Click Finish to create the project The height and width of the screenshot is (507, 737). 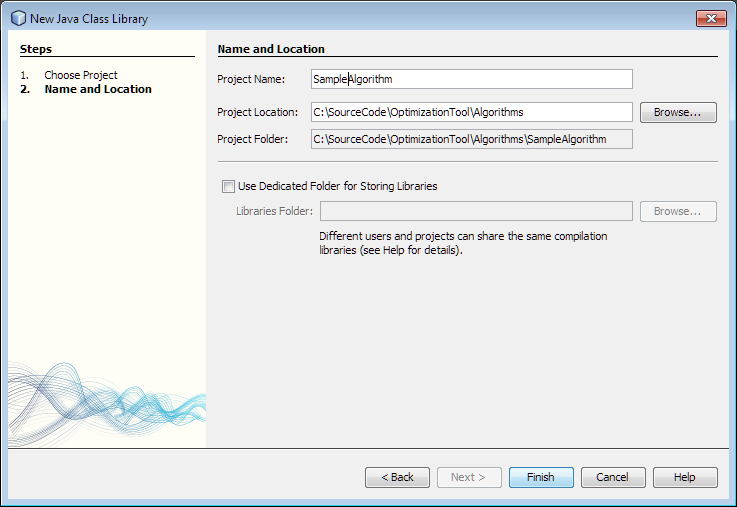coord(541,477)
